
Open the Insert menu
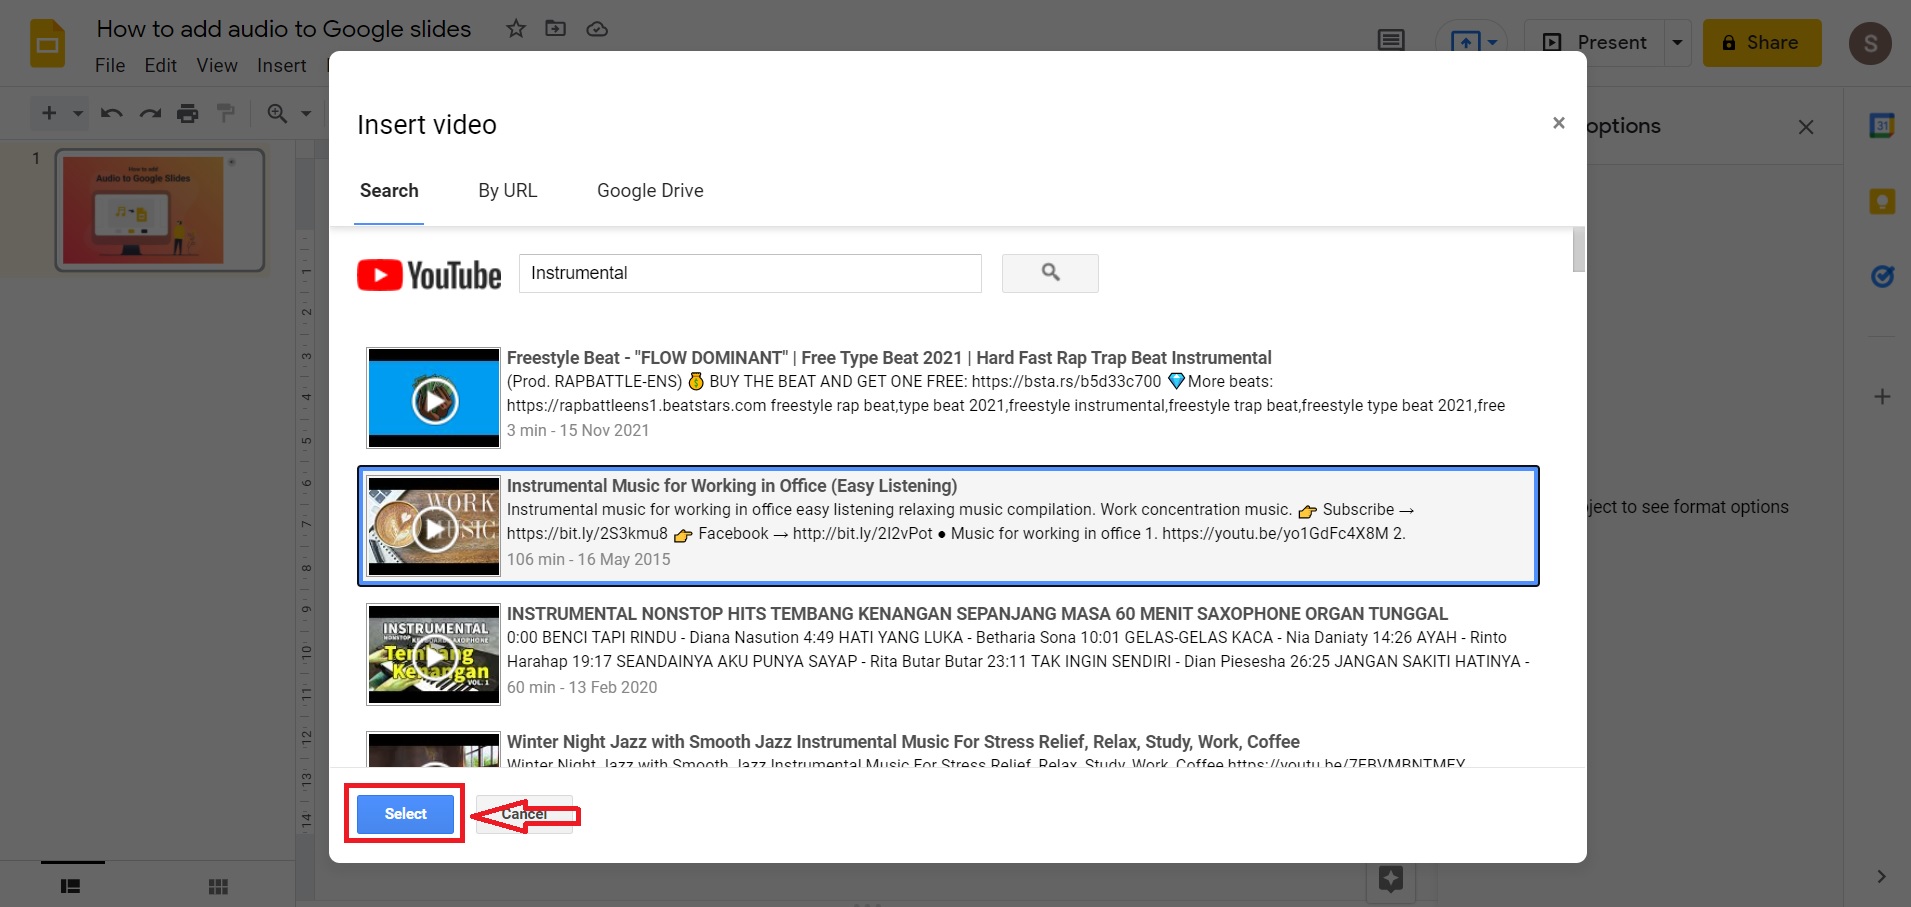(x=282, y=65)
